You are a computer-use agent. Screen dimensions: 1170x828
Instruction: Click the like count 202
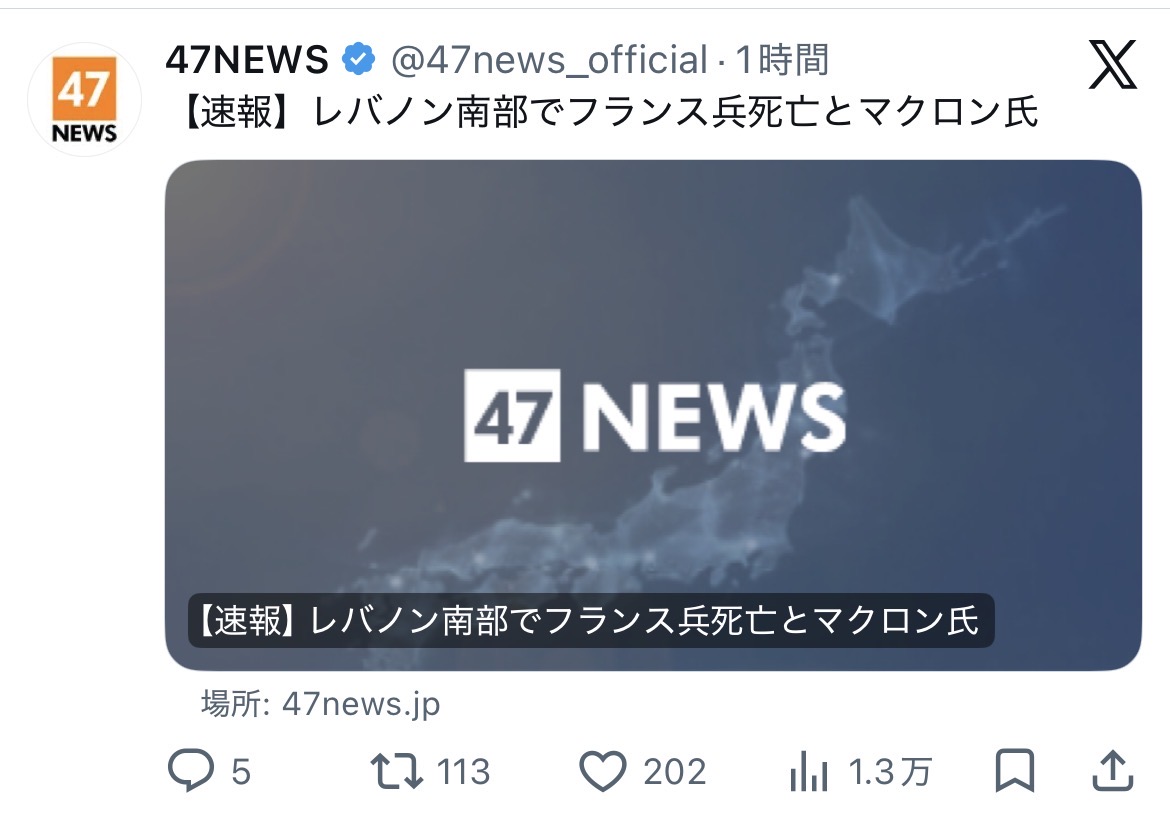(675, 772)
